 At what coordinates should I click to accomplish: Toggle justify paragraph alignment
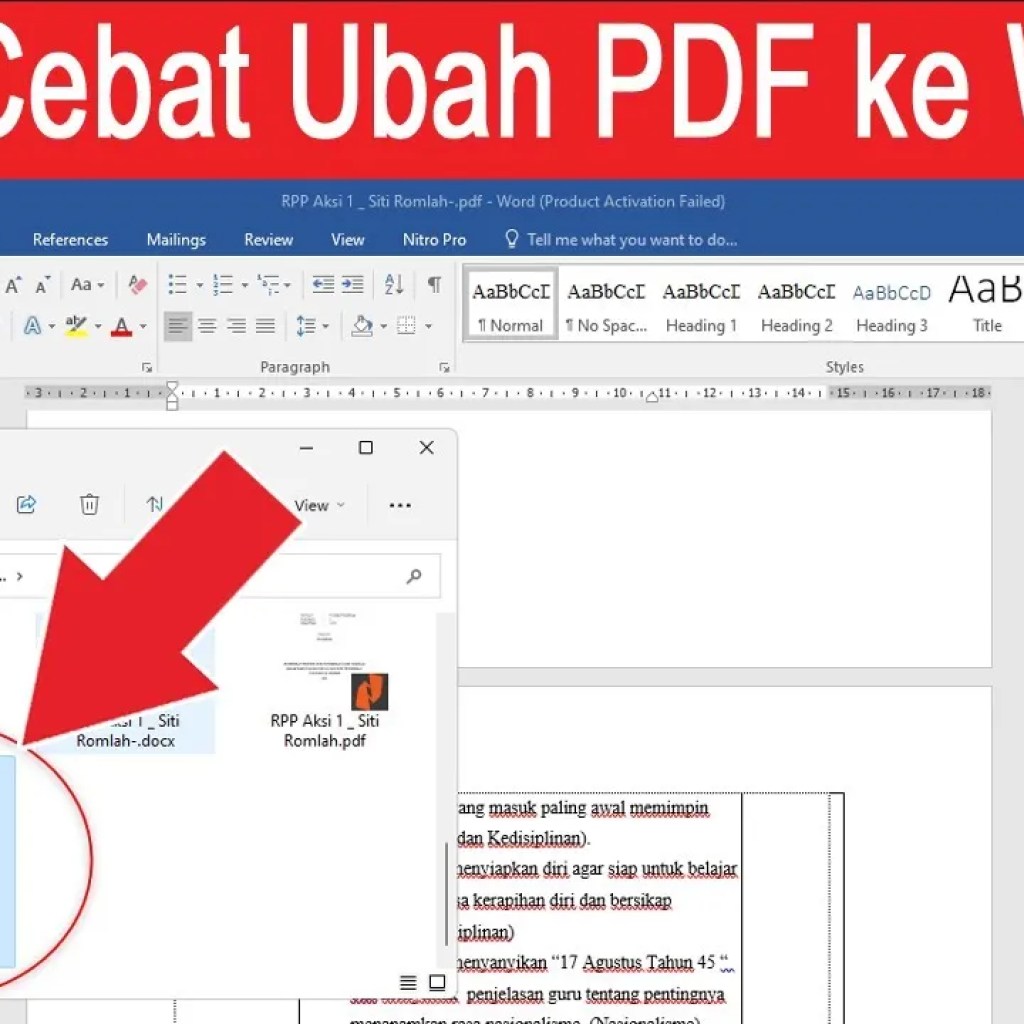coord(265,326)
